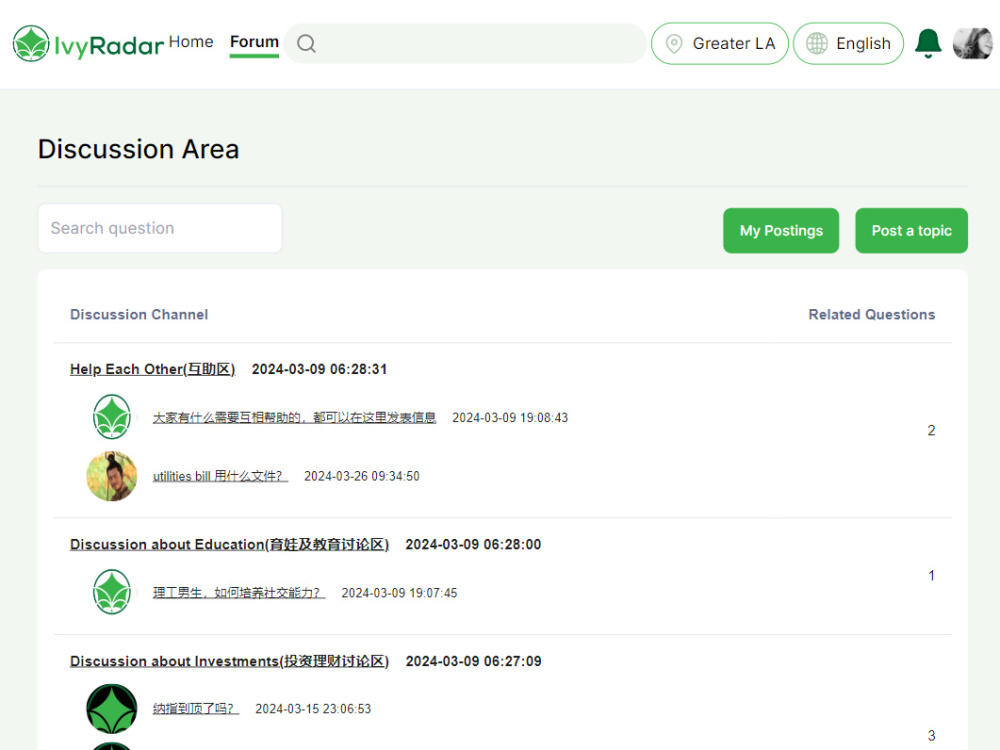The width and height of the screenshot is (1000, 750).
Task: Open the user profile avatar
Action: pos(973,43)
